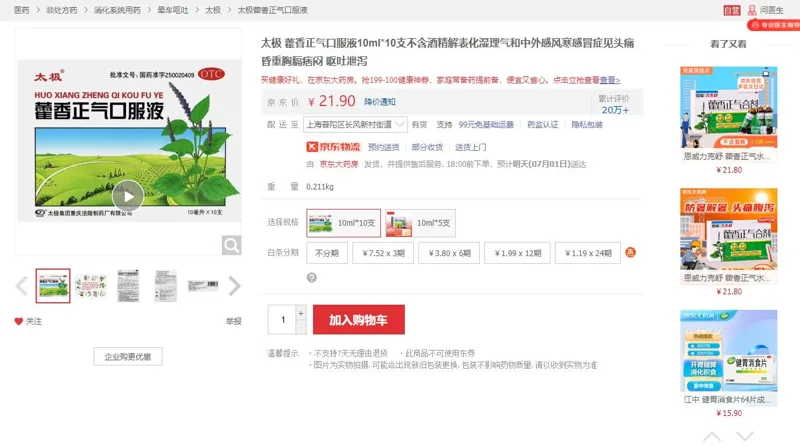Click the 举报 report link

coord(234,321)
